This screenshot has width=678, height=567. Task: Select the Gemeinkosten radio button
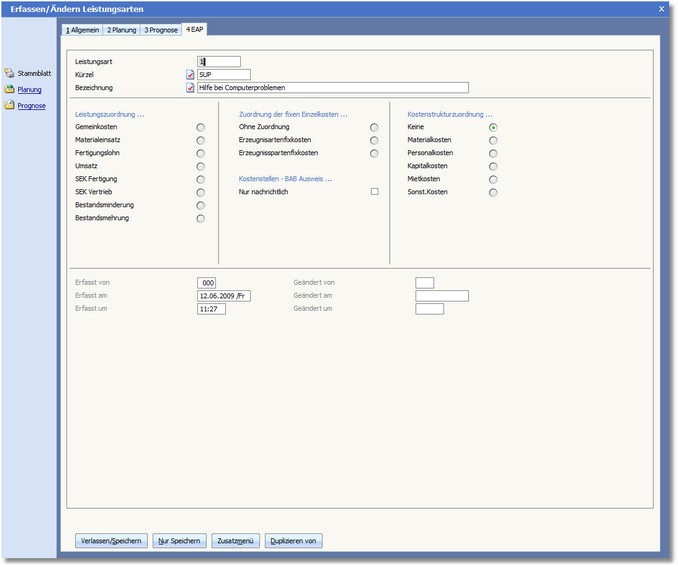pos(201,127)
